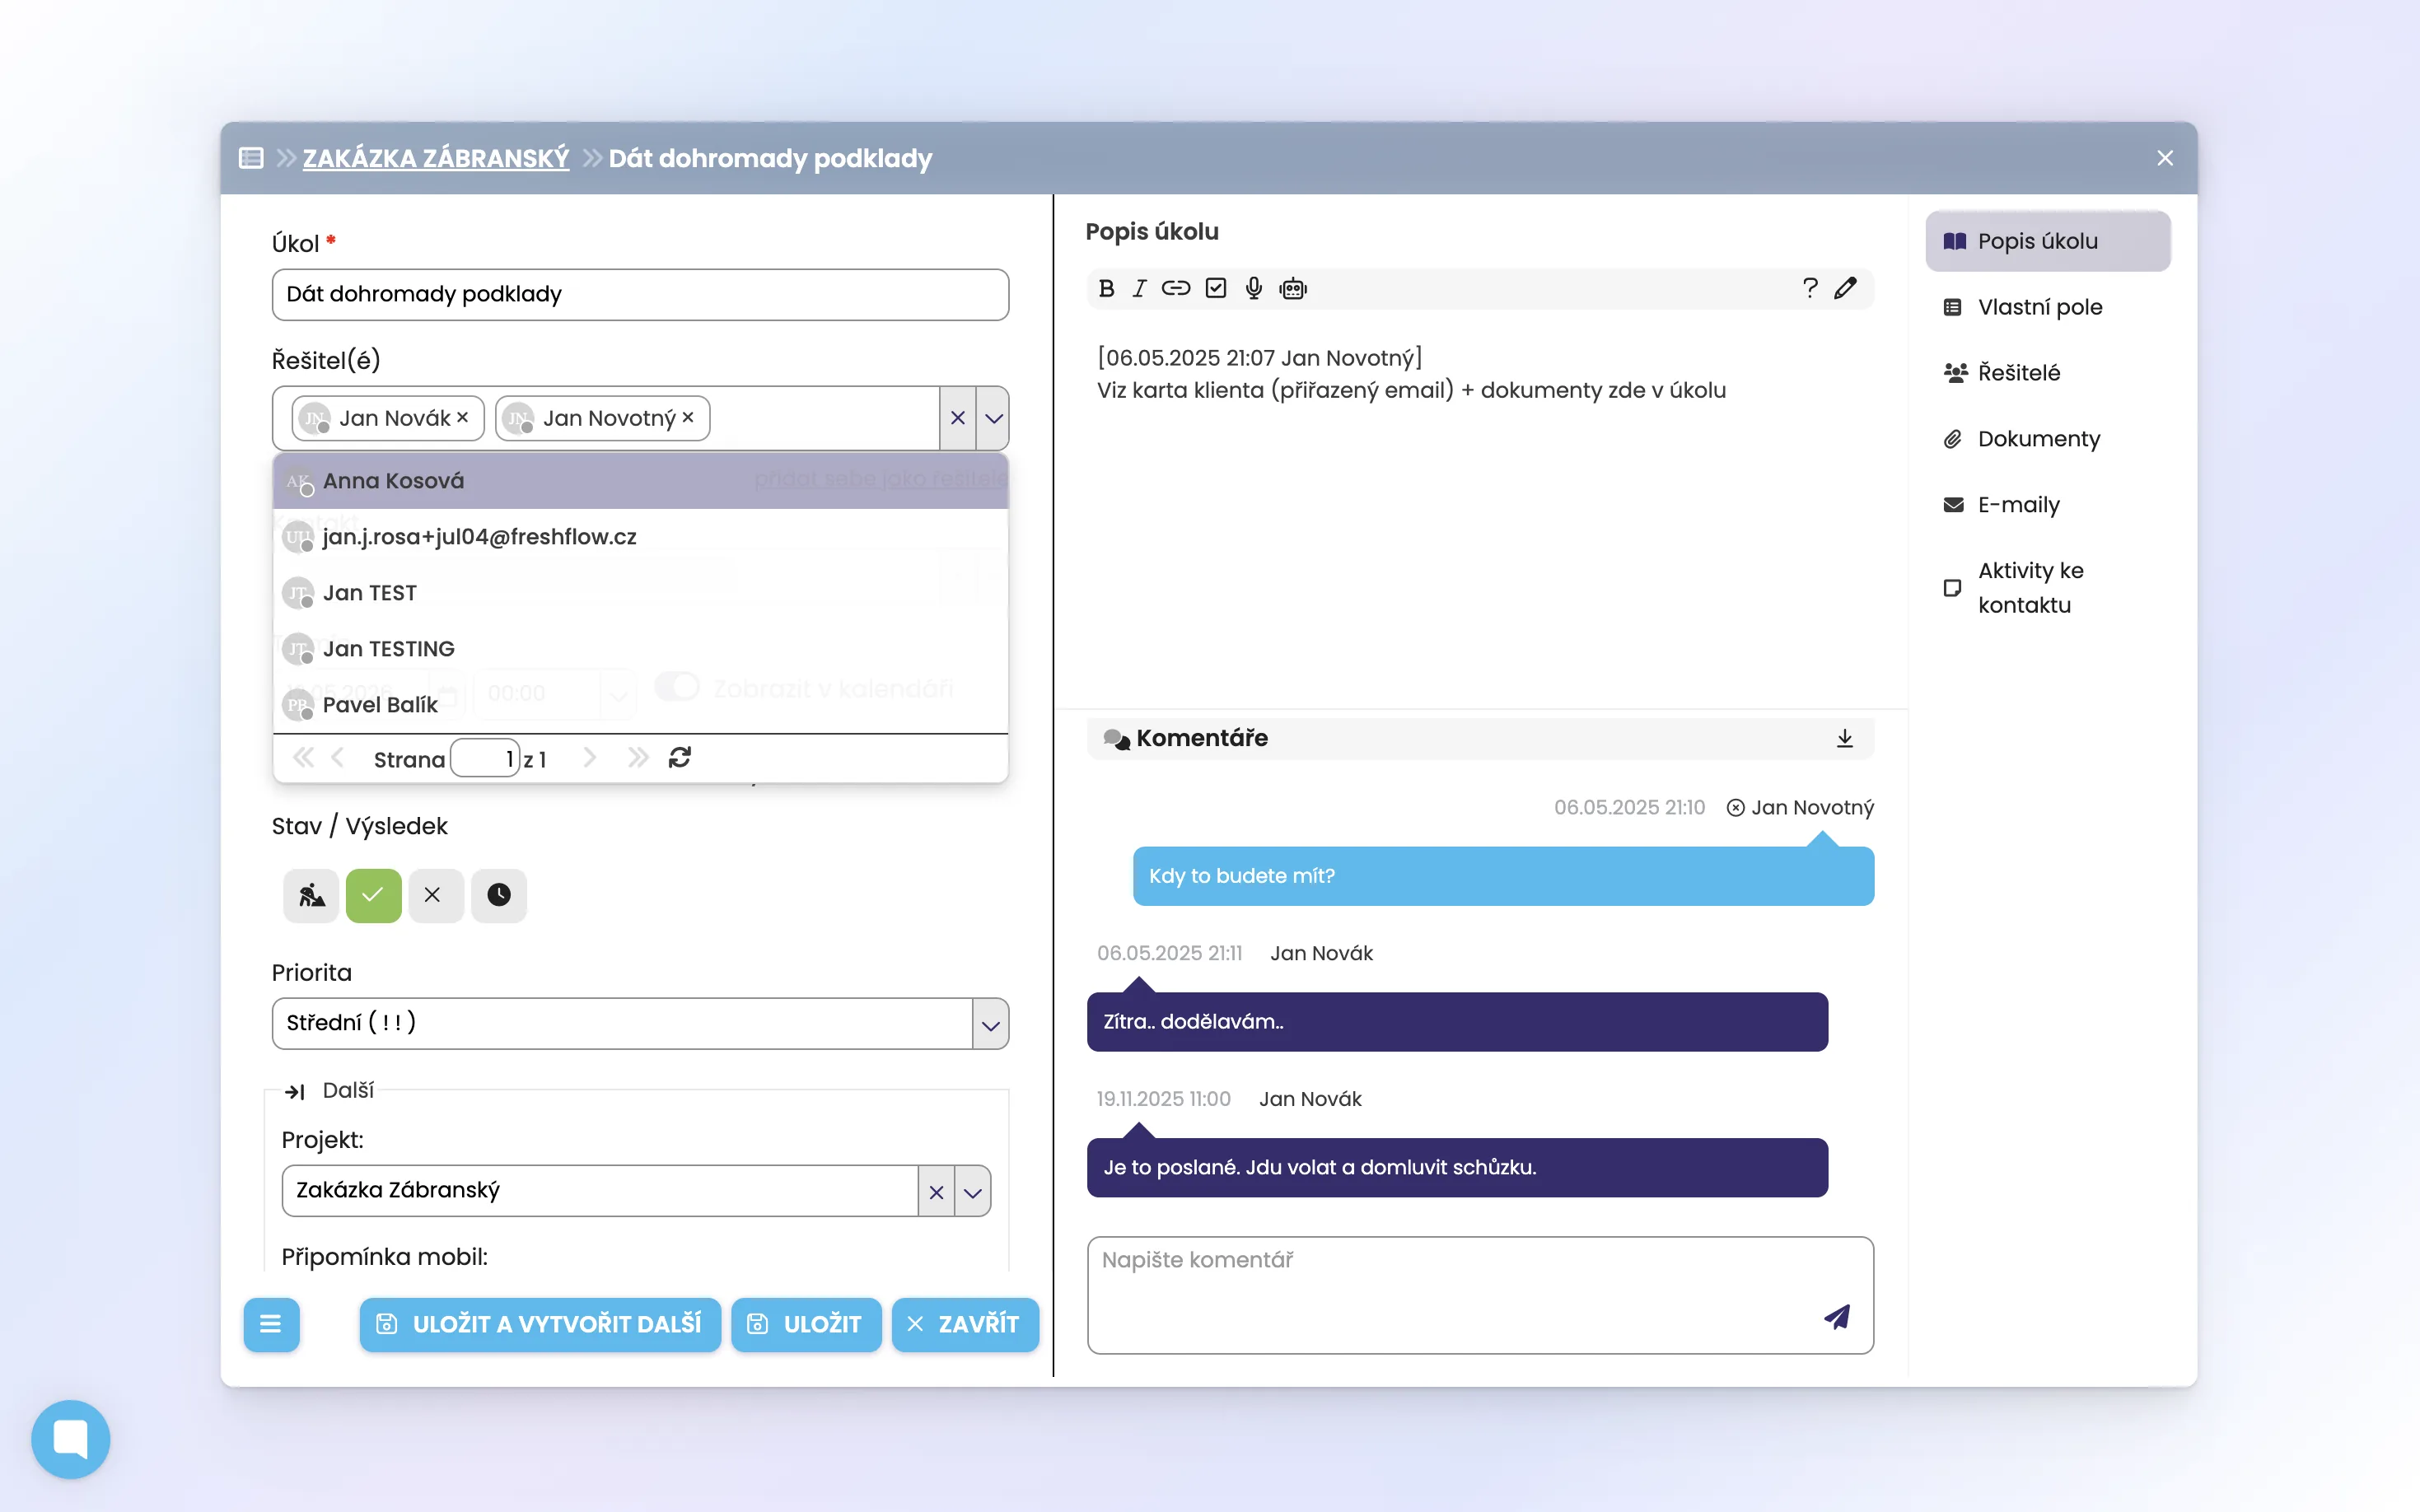
Task: Open the AI robot assistant tool
Action: 1293,289
